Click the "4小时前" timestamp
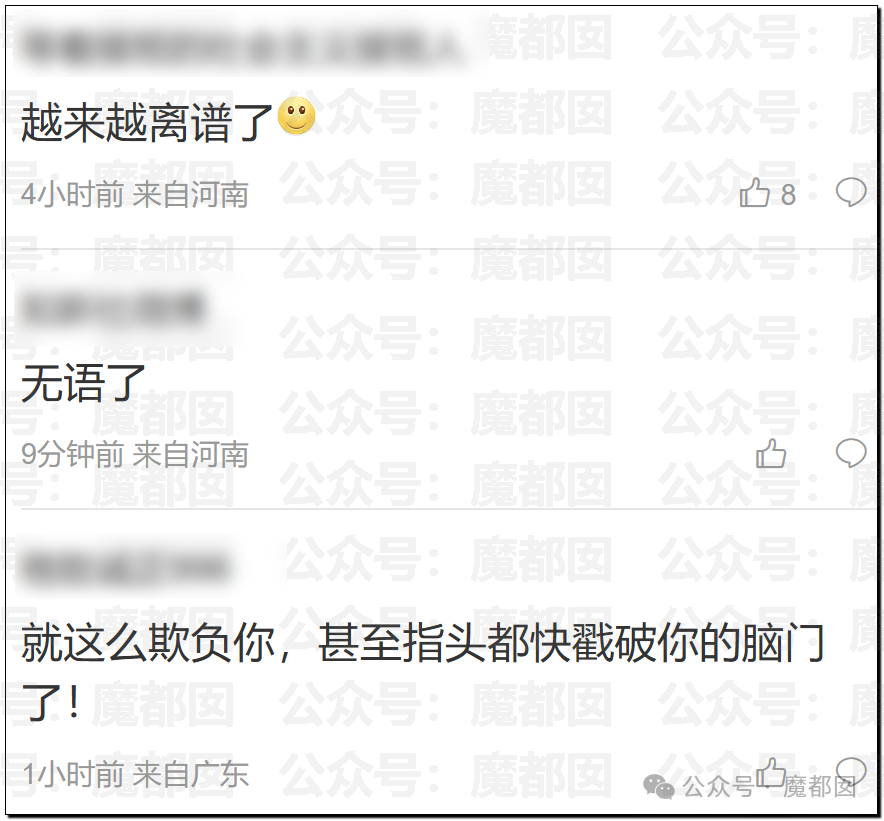Viewport: 884px width, 821px height. click(72, 195)
